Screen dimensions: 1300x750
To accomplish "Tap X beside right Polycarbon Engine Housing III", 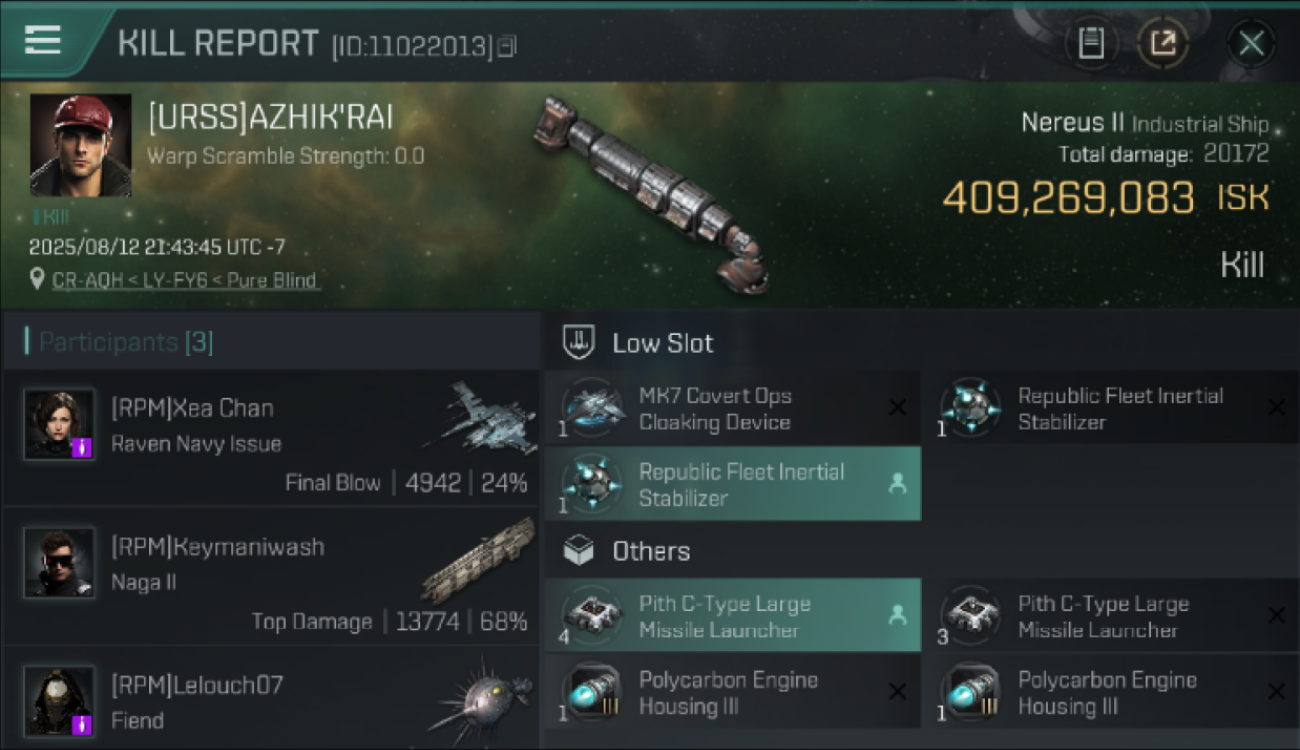I will click(1276, 691).
